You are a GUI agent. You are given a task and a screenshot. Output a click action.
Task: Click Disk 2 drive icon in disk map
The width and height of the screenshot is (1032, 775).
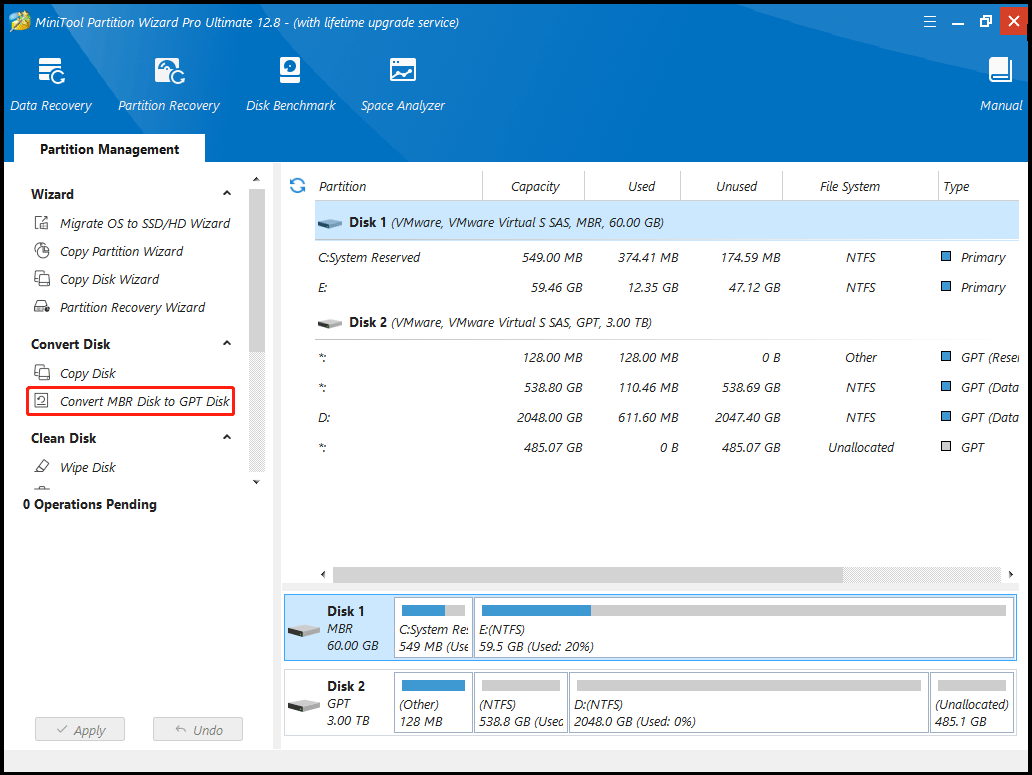coord(303,706)
